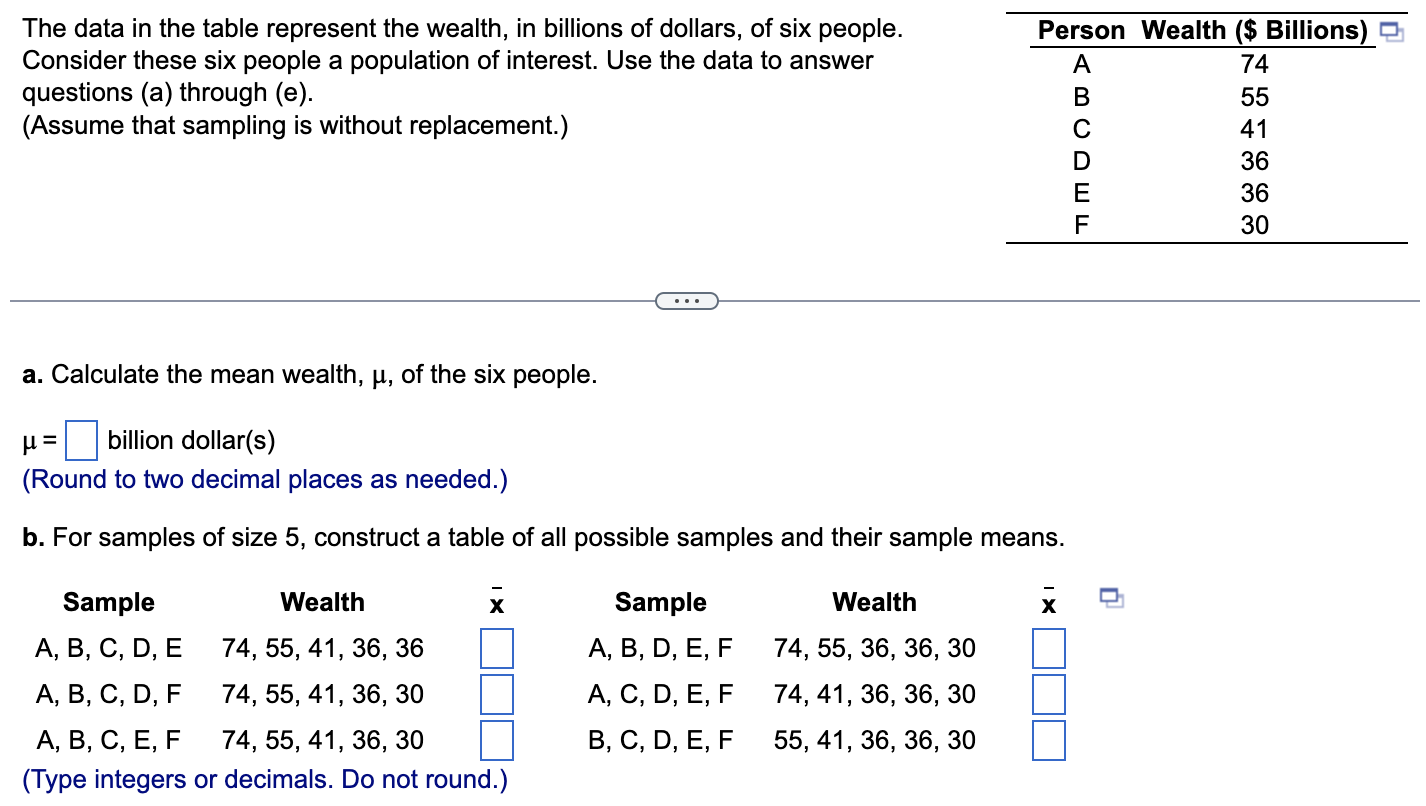Click the answer box for sample A, B, D, E, F

1048,648
